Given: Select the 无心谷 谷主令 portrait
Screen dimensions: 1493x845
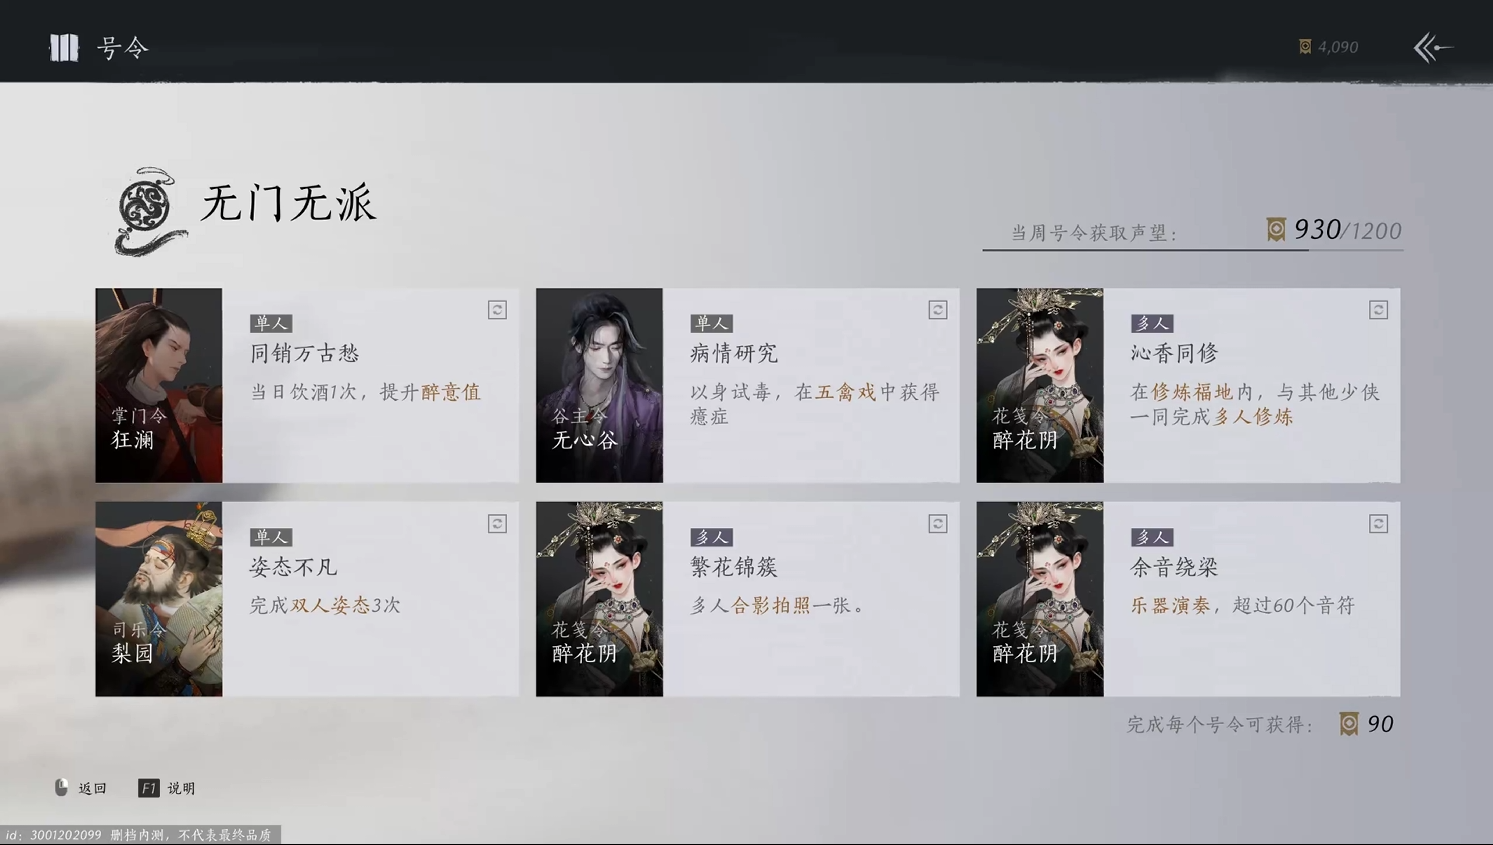Looking at the screenshot, I should [599, 385].
